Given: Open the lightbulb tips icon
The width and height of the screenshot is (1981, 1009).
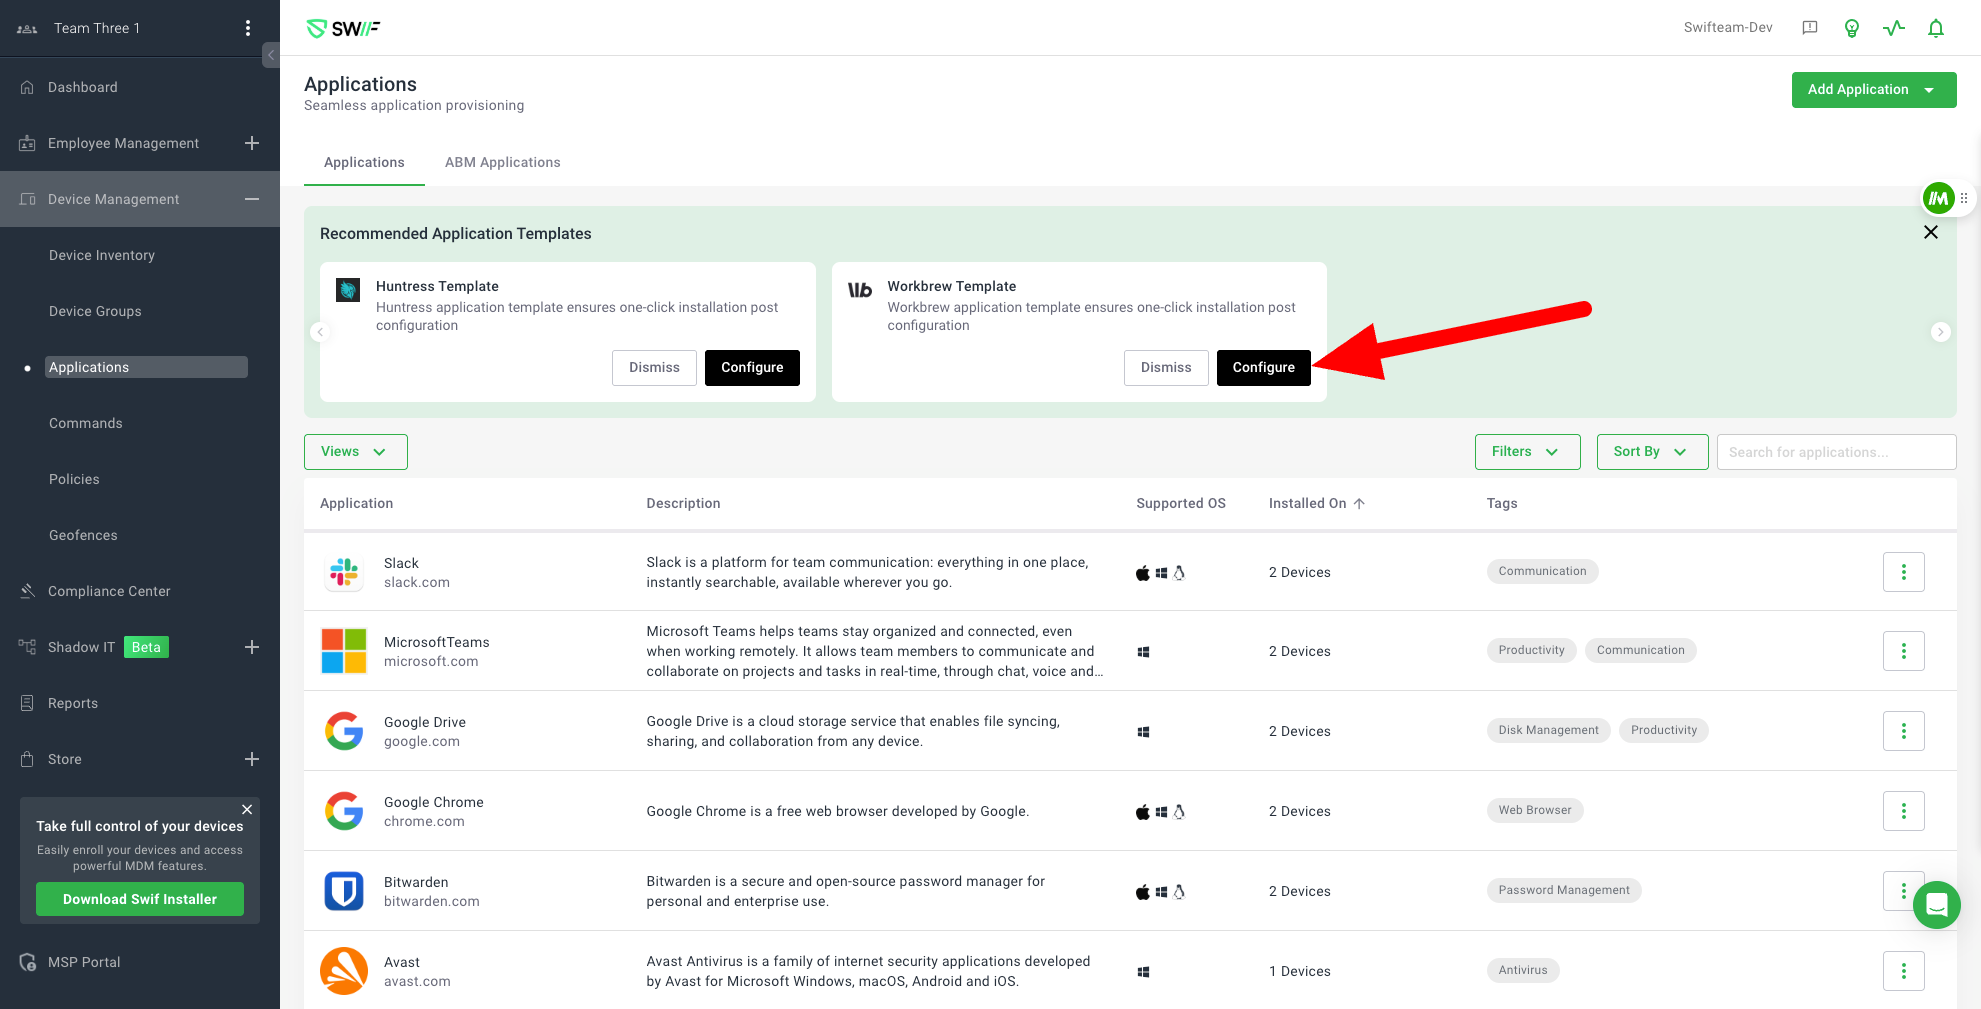Looking at the screenshot, I should (x=1851, y=28).
